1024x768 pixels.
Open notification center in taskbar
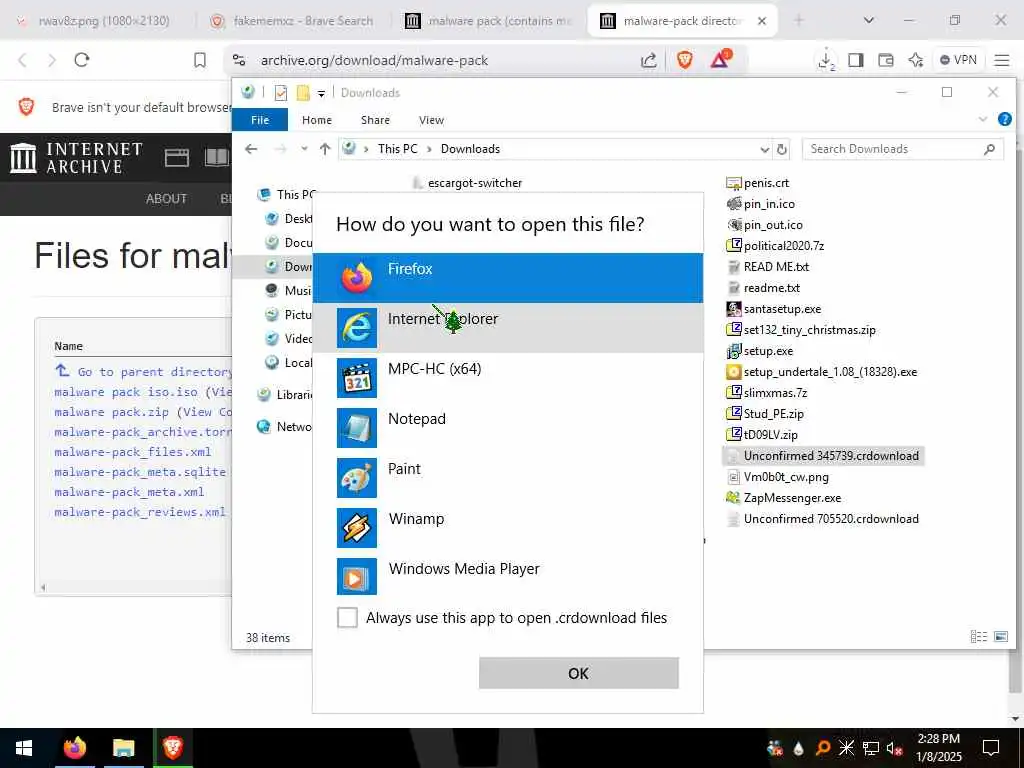click(x=991, y=748)
